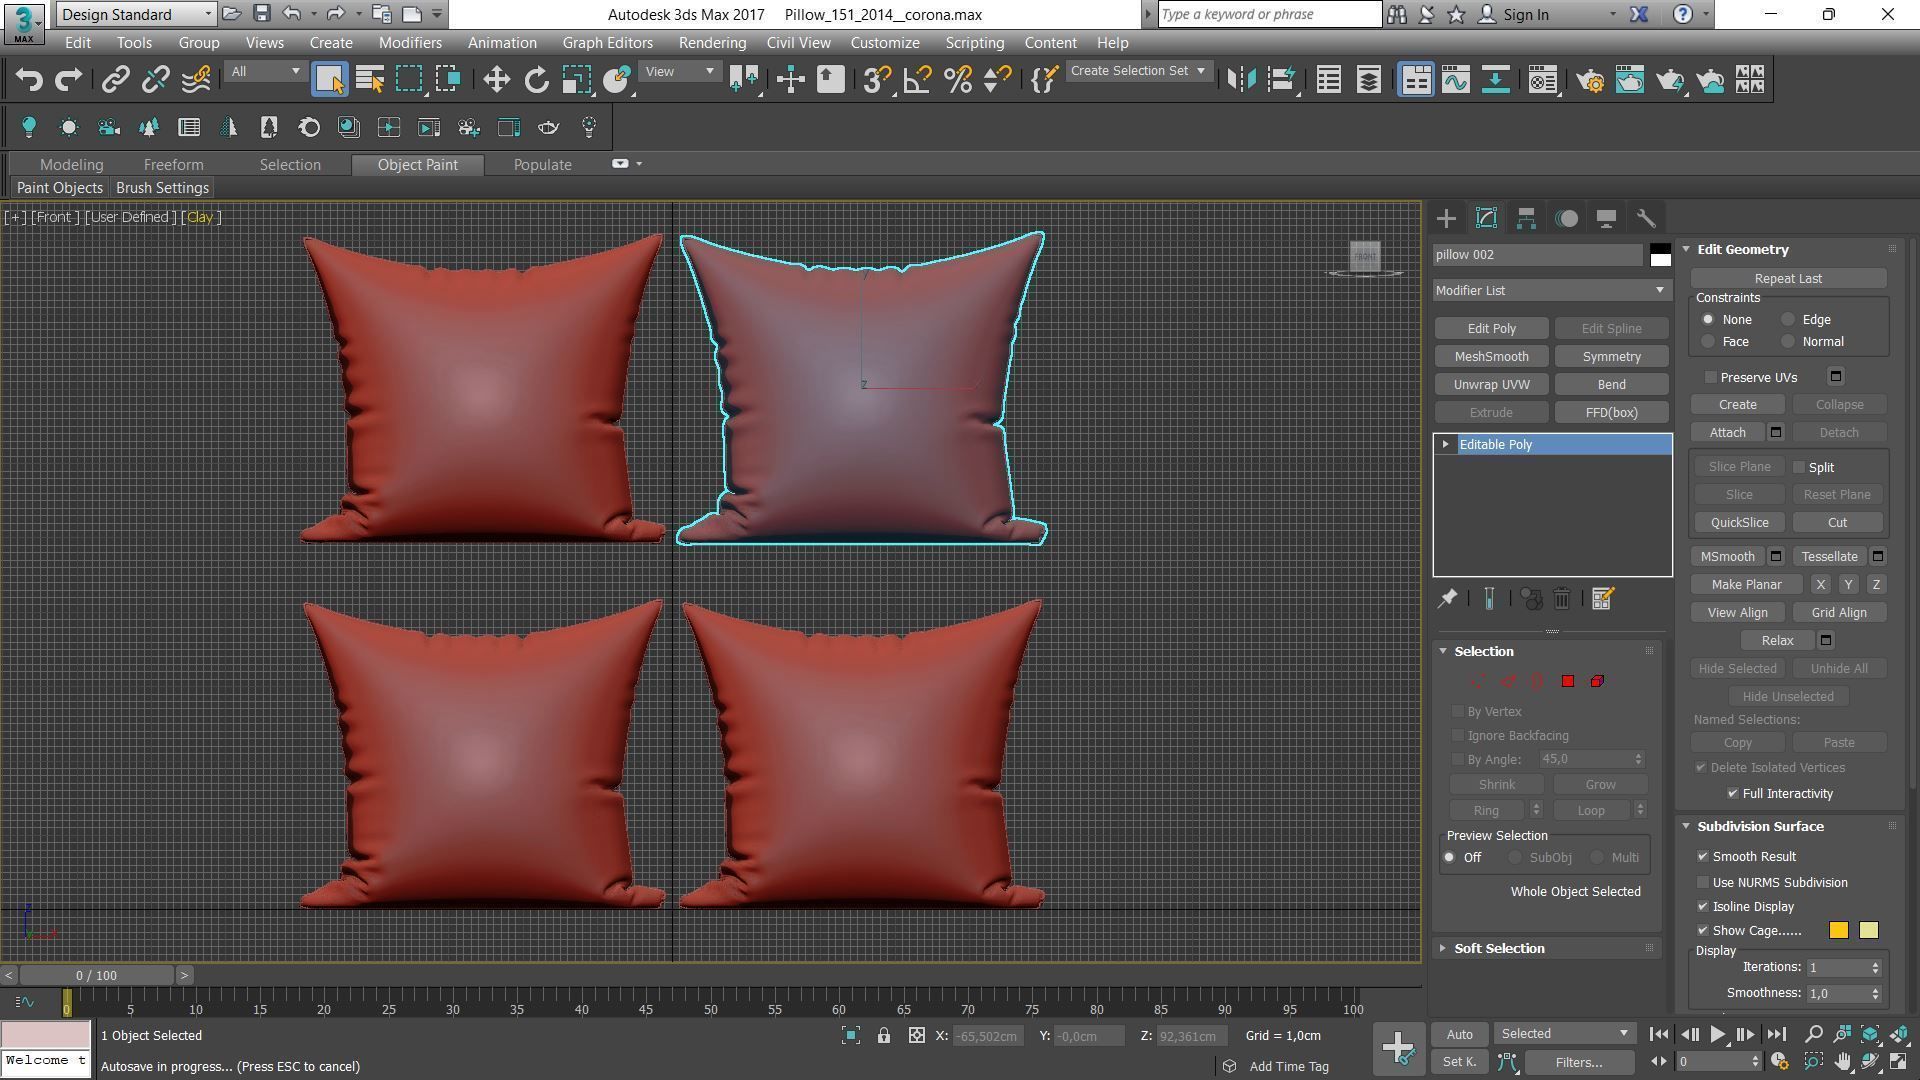This screenshot has height=1080, width=1920.
Task: Click the MeshSmooth modifier button
Action: point(1491,357)
